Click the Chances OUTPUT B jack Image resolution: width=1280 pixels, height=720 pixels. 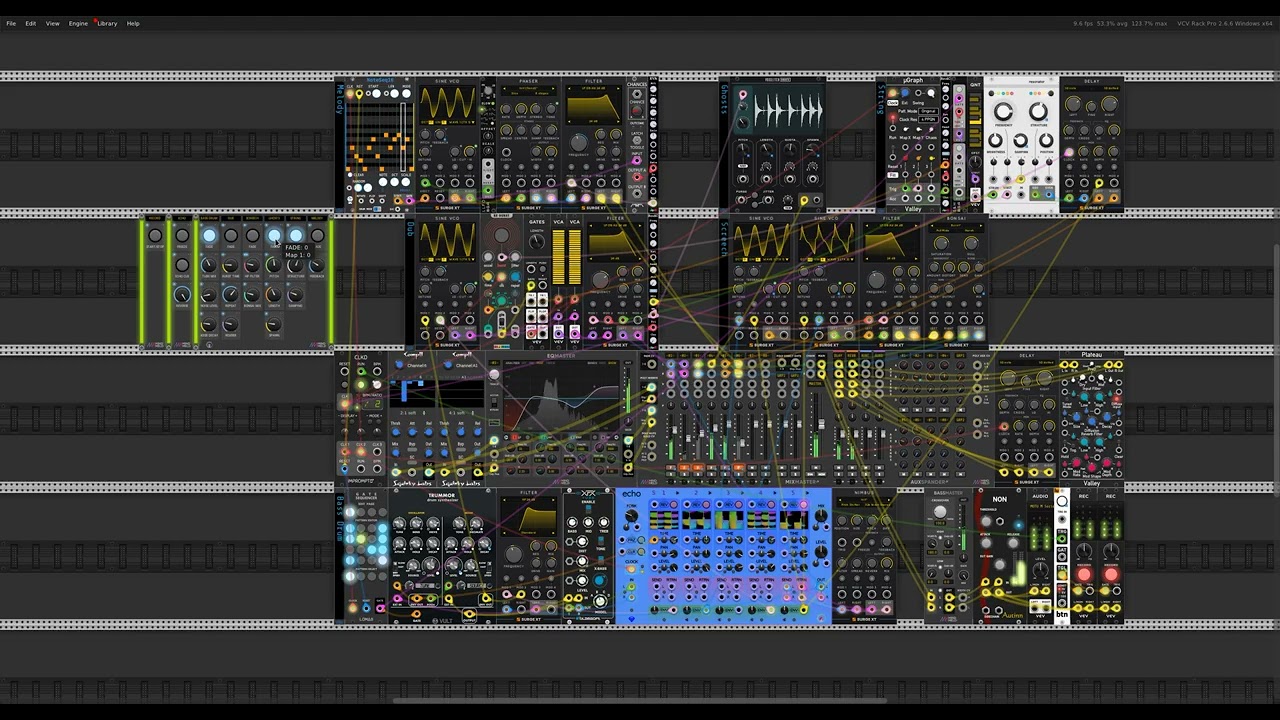637,193
